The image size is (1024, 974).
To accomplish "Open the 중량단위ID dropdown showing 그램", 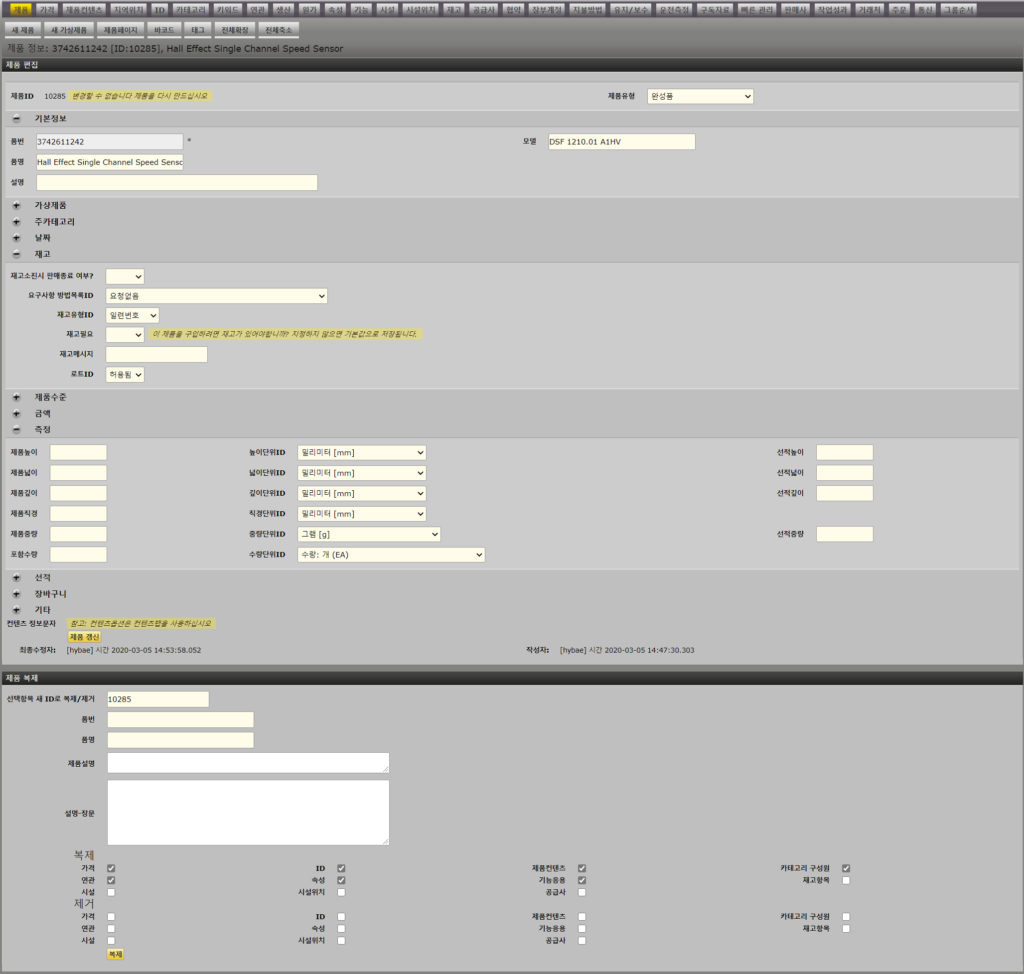I will 369,534.
